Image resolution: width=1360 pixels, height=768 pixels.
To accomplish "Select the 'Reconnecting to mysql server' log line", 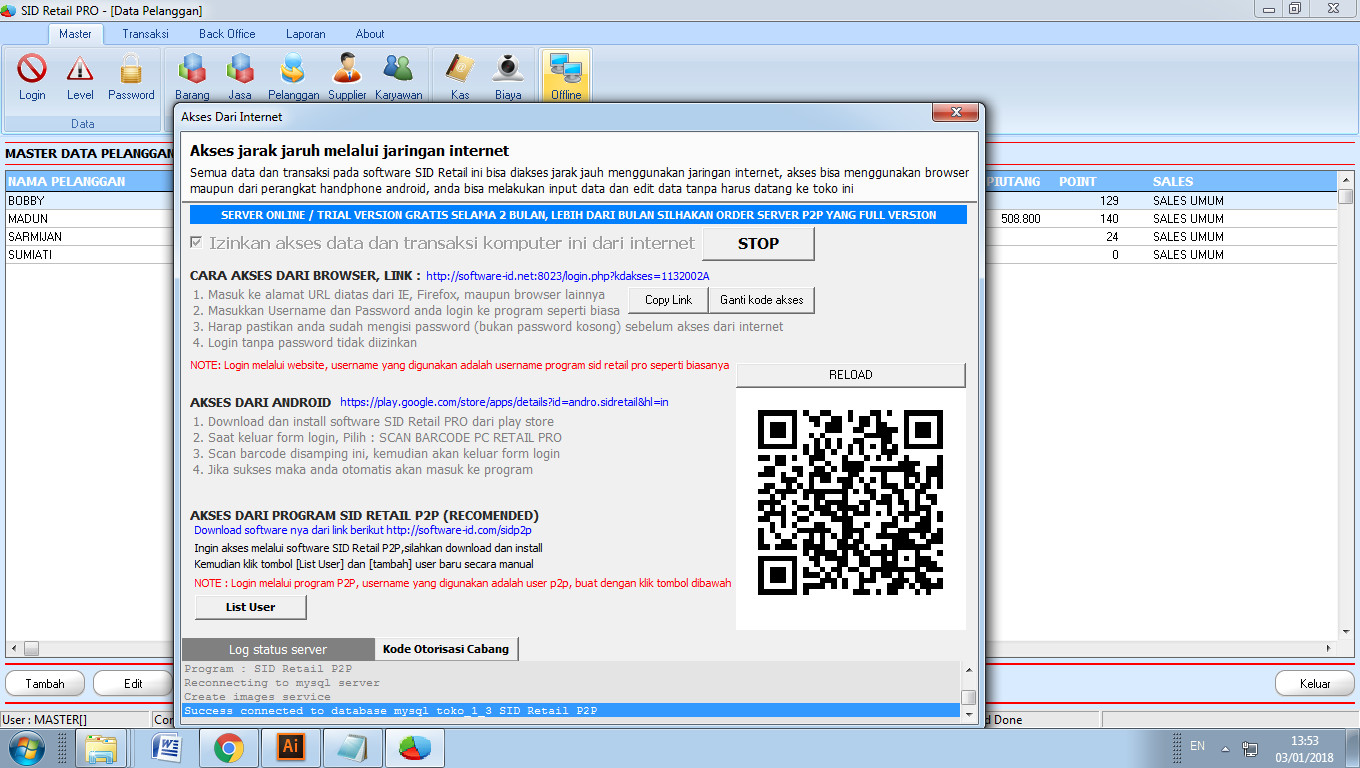I will coord(571,683).
